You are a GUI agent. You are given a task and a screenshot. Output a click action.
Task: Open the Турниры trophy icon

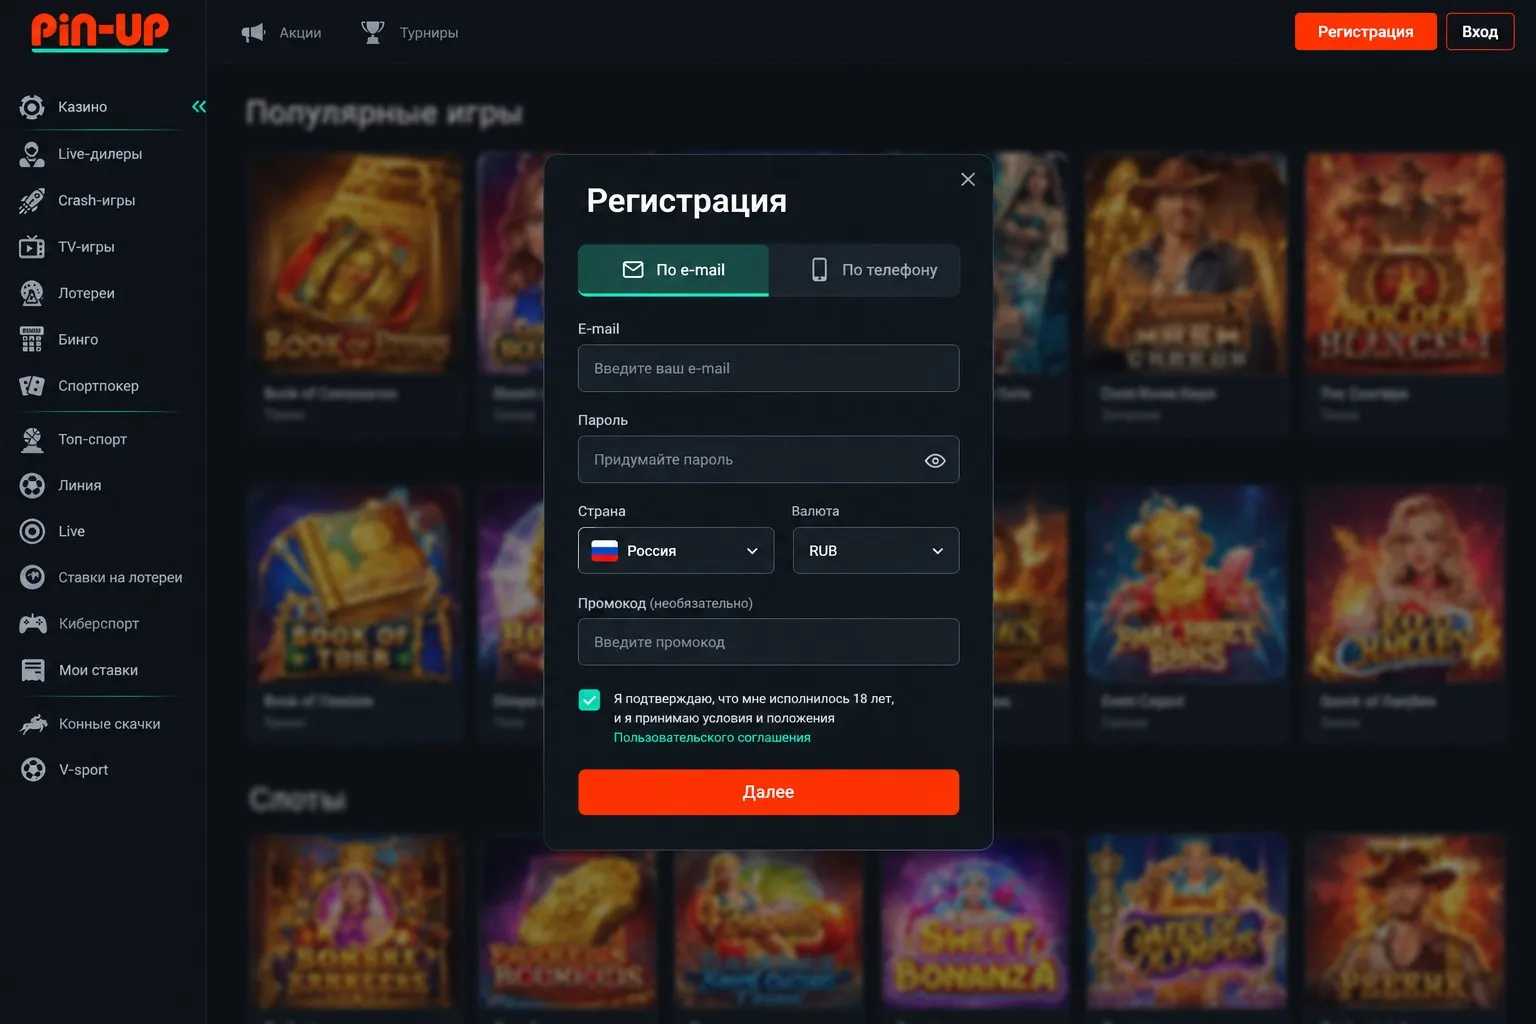point(373,33)
